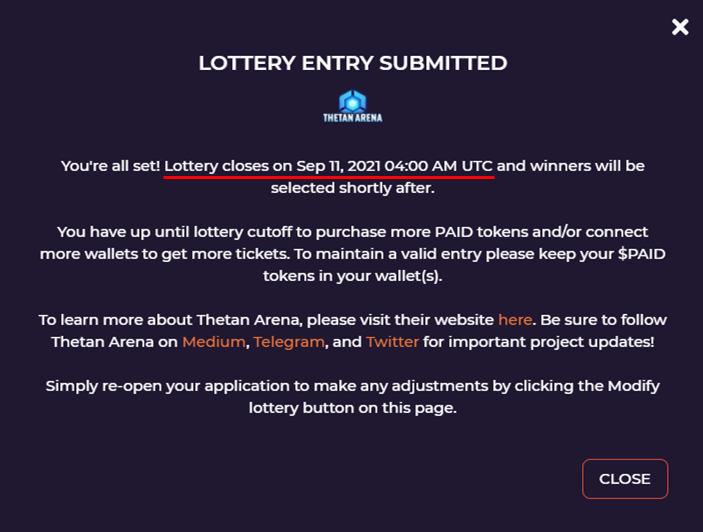Click the lottery button on this page line

(x=353, y=408)
